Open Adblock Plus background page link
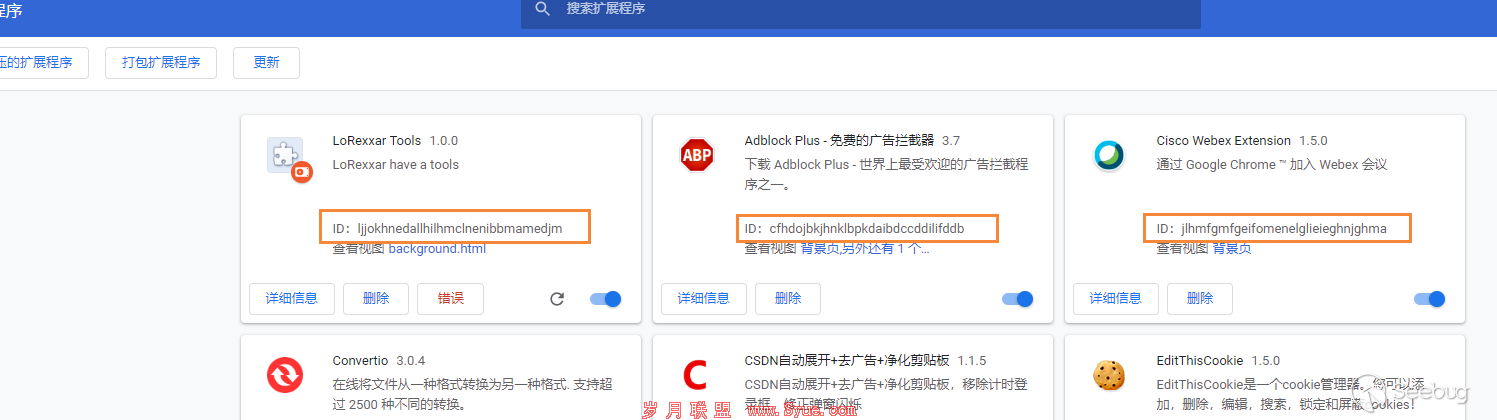Viewport: 1497px width, 420px height. pos(819,248)
